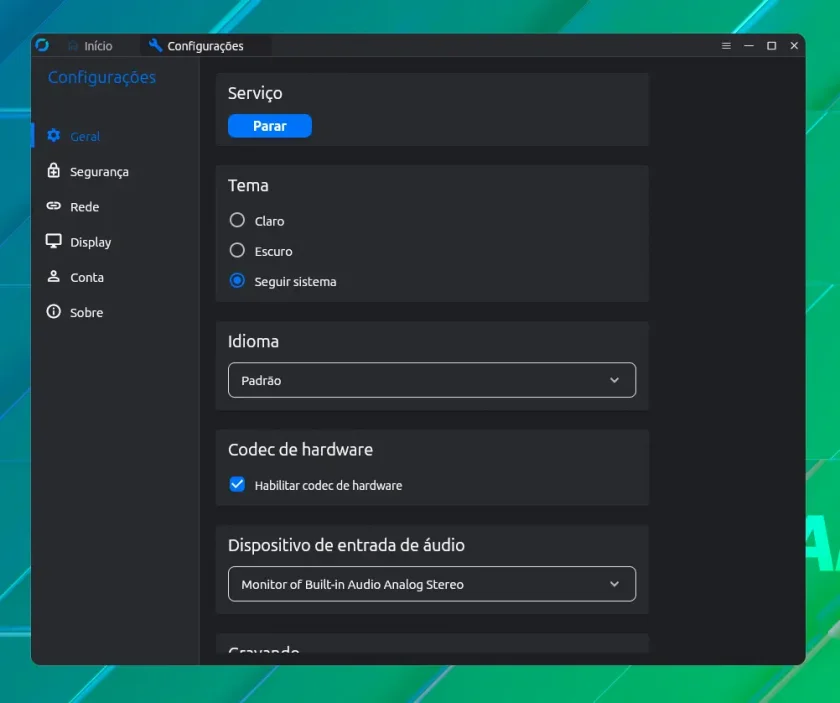
Task: Click the chevron of audio device dropdown
Action: (614, 584)
